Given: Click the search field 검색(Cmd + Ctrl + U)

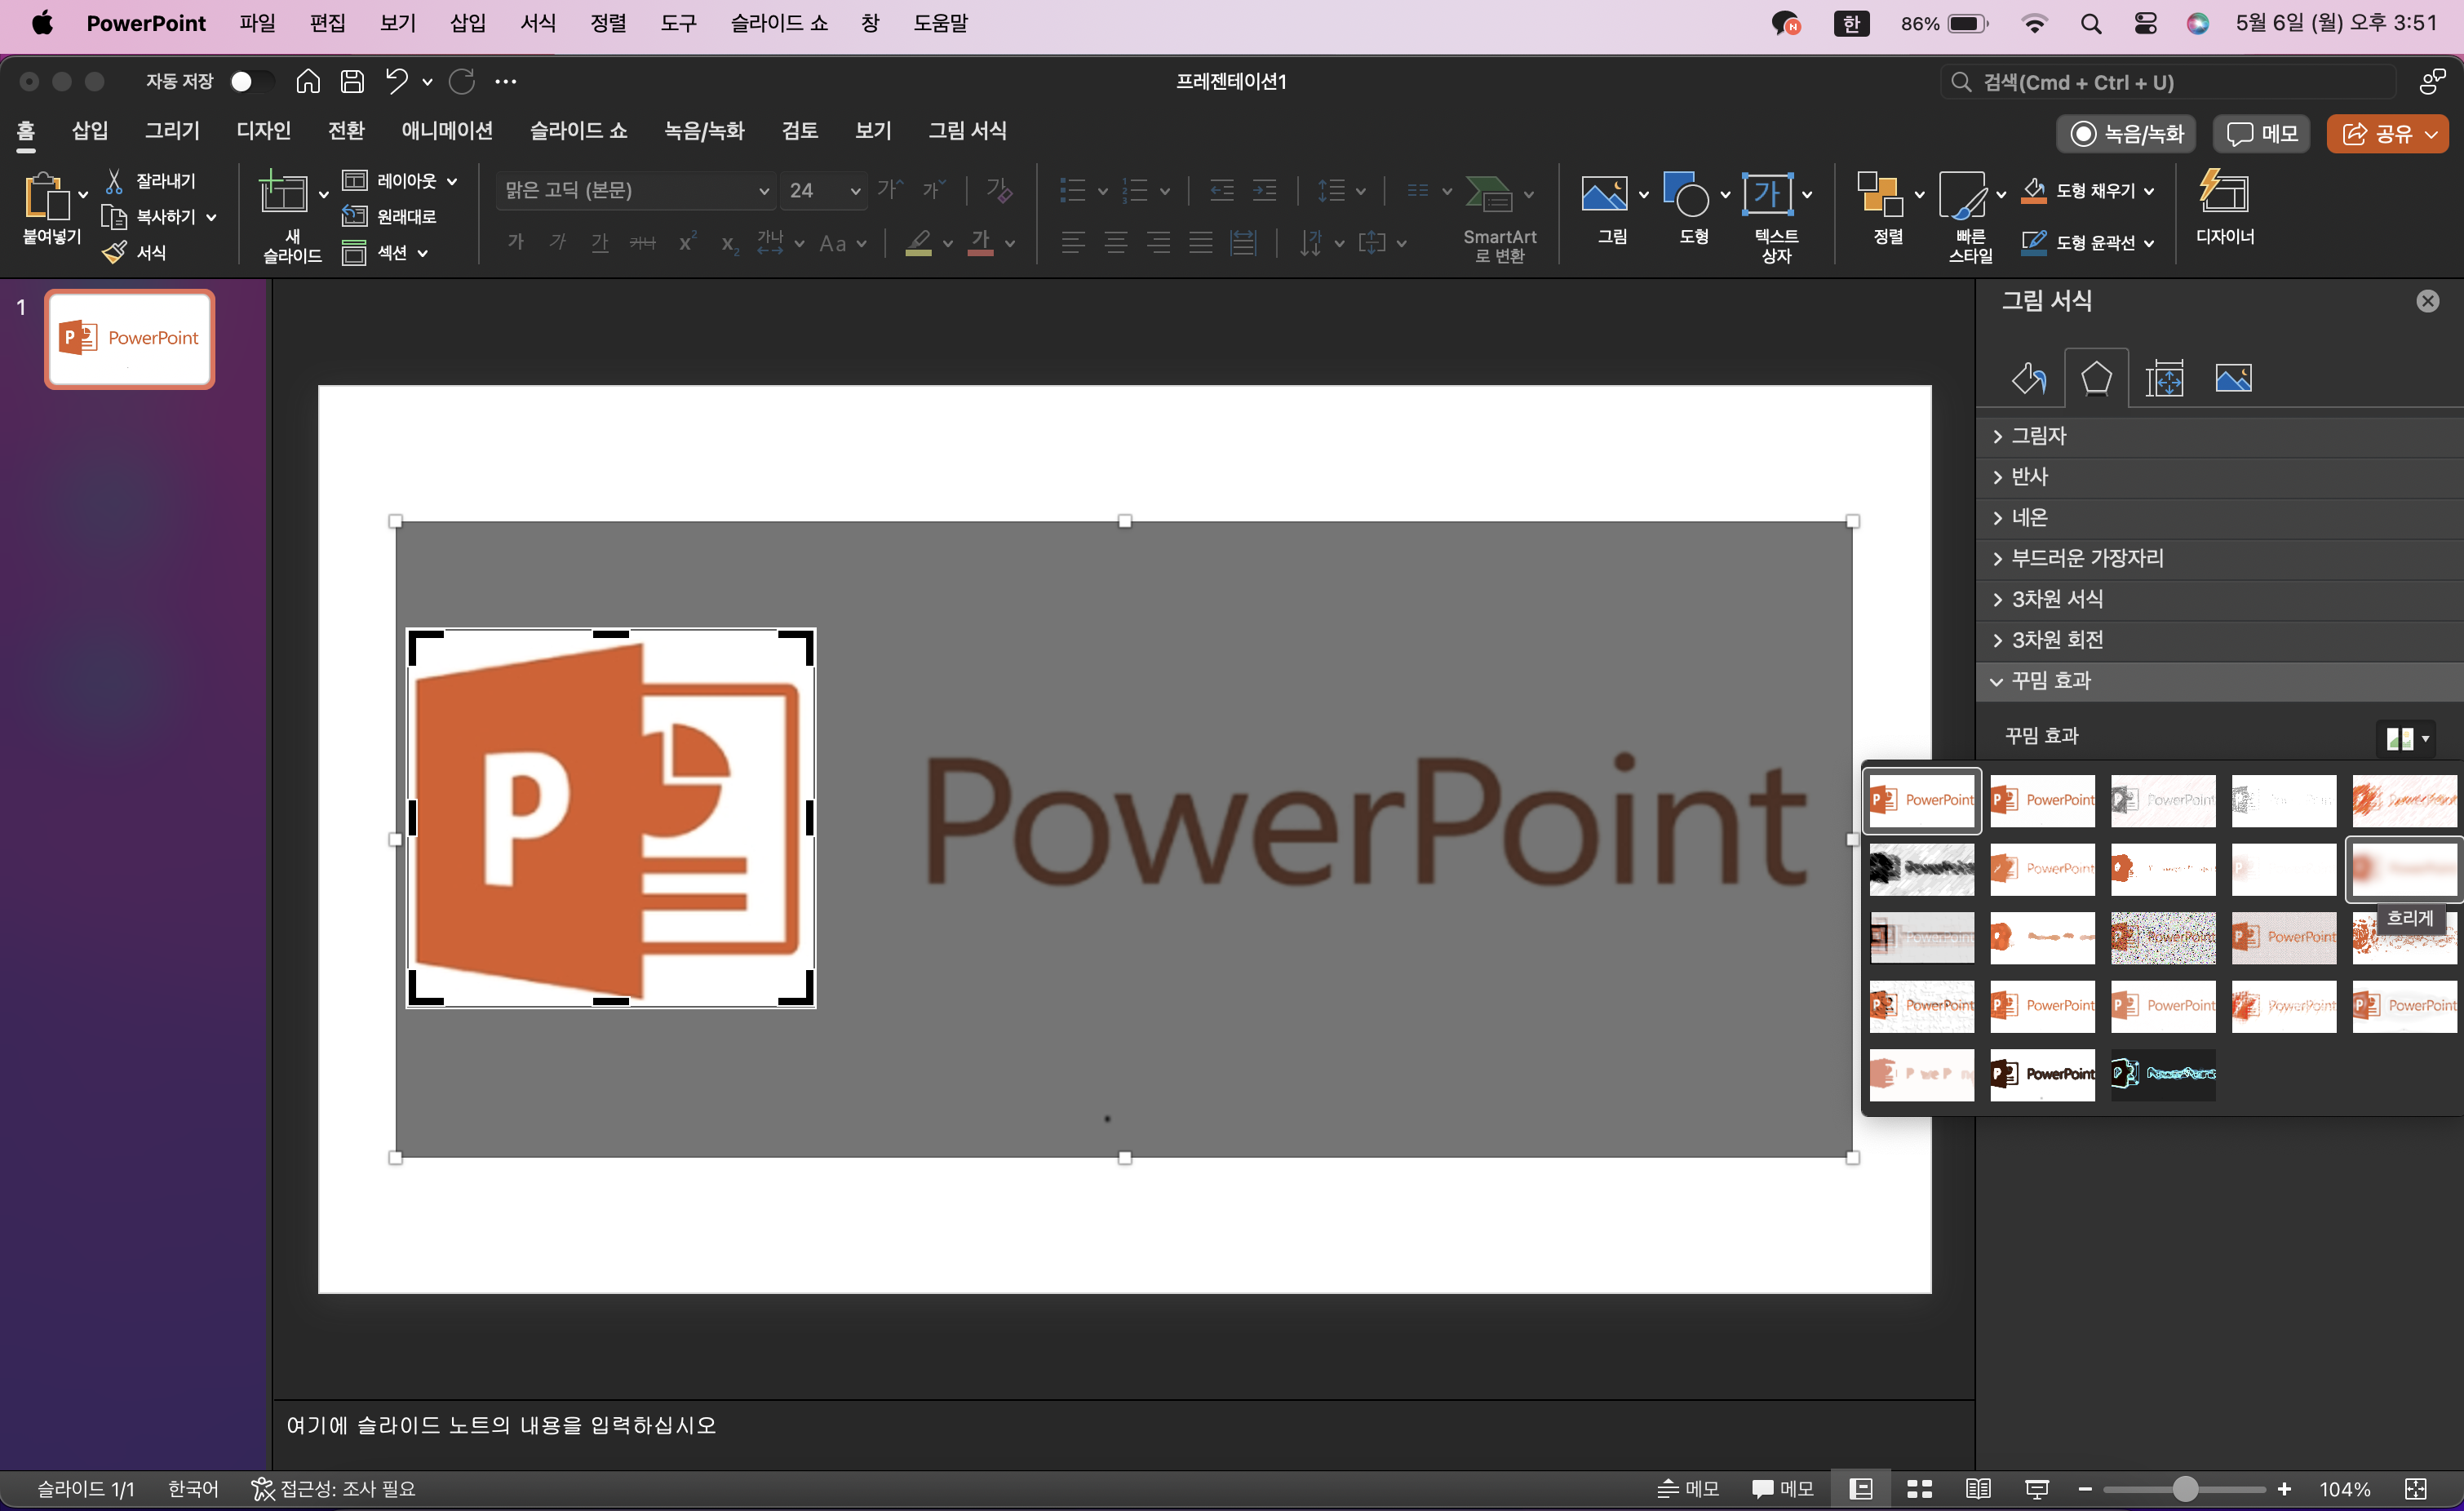Looking at the screenshot, I should coord(2168,82).
